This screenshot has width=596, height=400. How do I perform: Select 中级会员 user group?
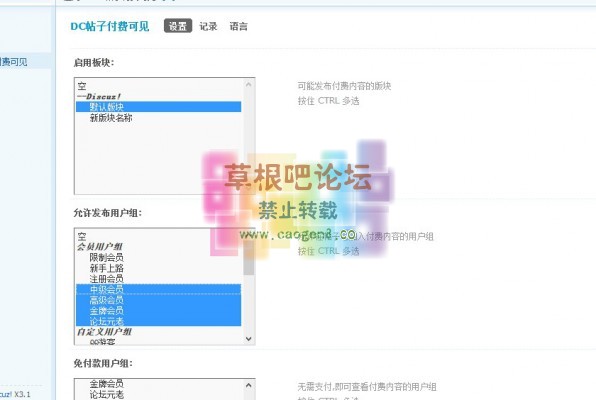click(159, 289)
